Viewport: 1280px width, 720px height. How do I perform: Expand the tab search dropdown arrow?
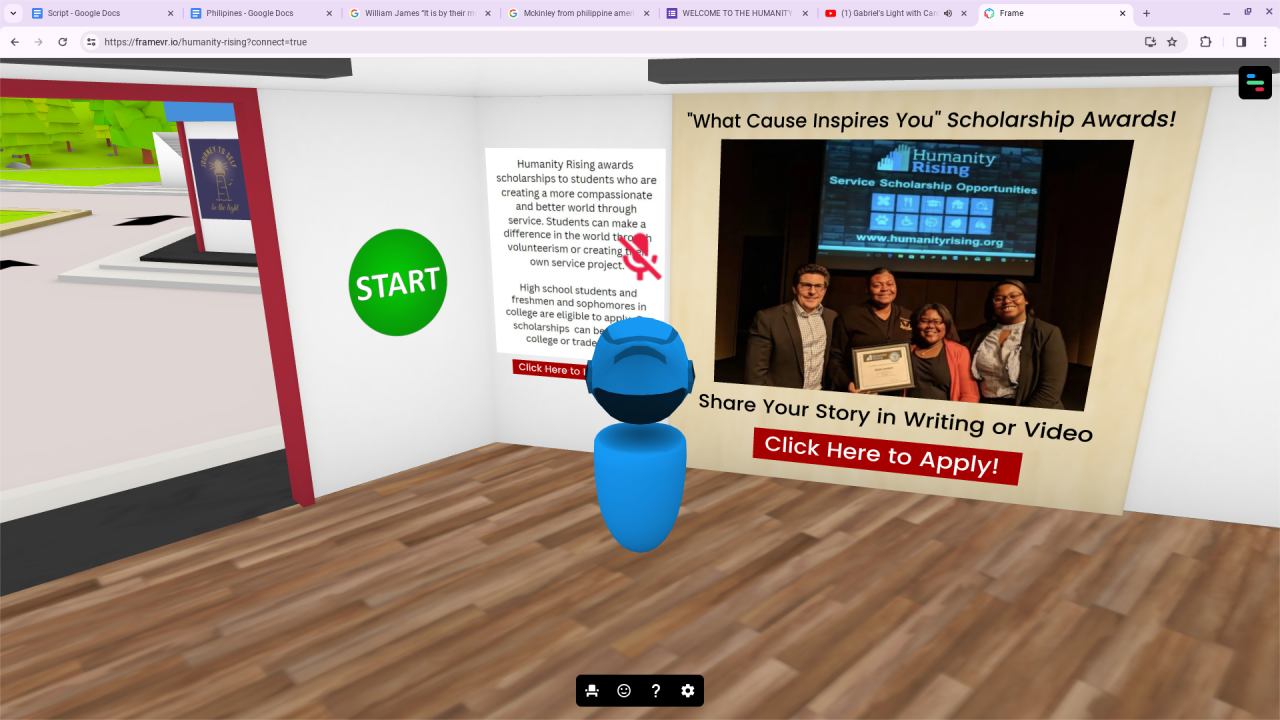point(13,13)
